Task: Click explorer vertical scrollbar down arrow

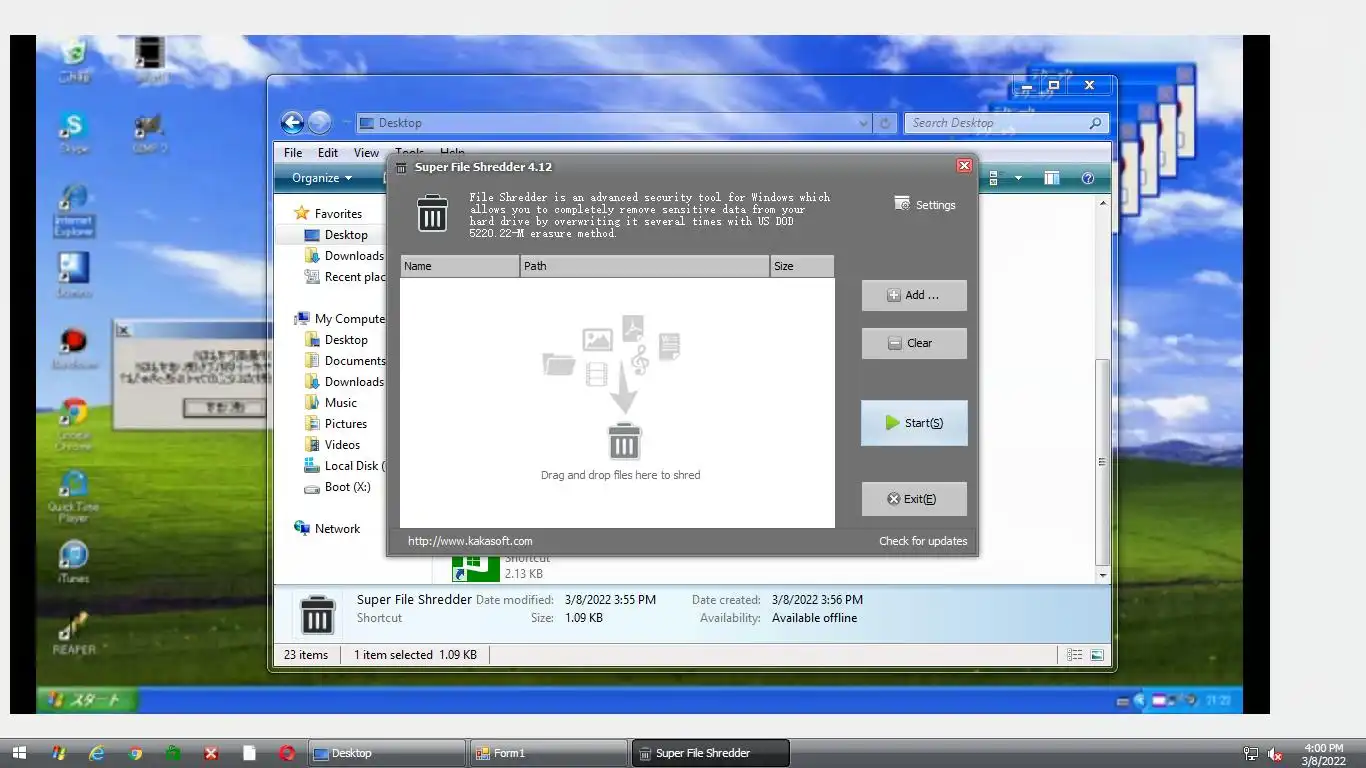Action: 1103,576
